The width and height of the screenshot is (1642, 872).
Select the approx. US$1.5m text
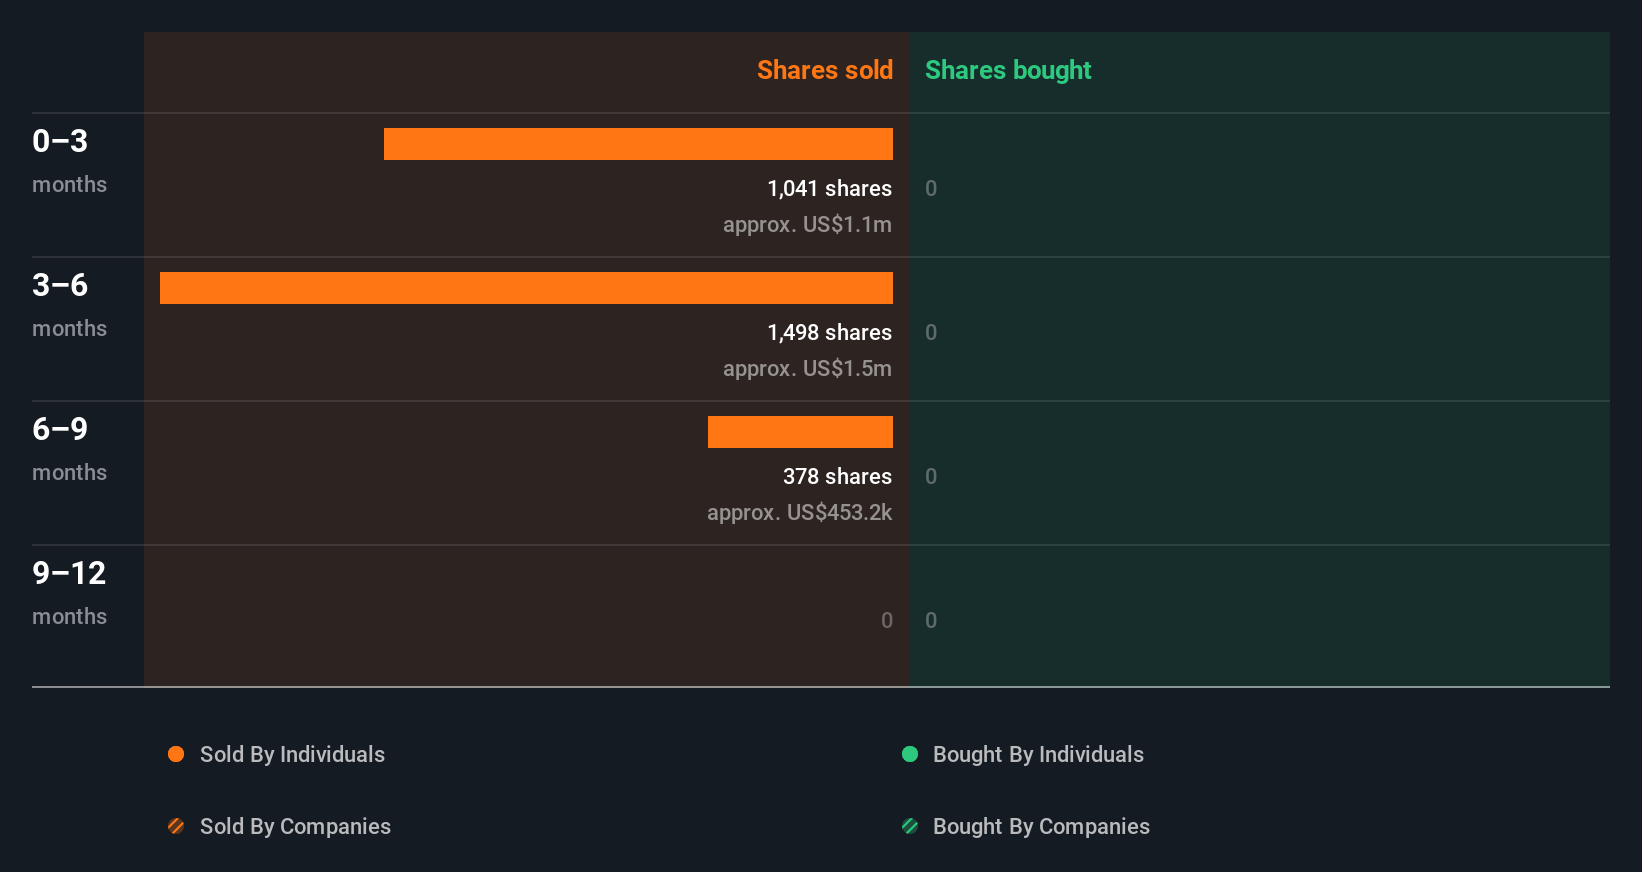point(807,369)
